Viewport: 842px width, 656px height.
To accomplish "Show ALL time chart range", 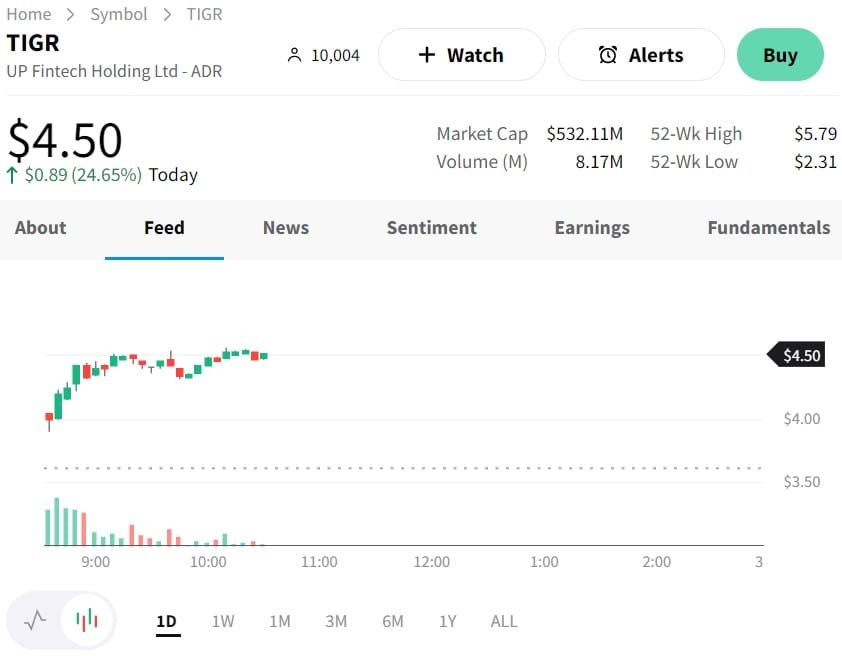I will (x=504, y=621).
